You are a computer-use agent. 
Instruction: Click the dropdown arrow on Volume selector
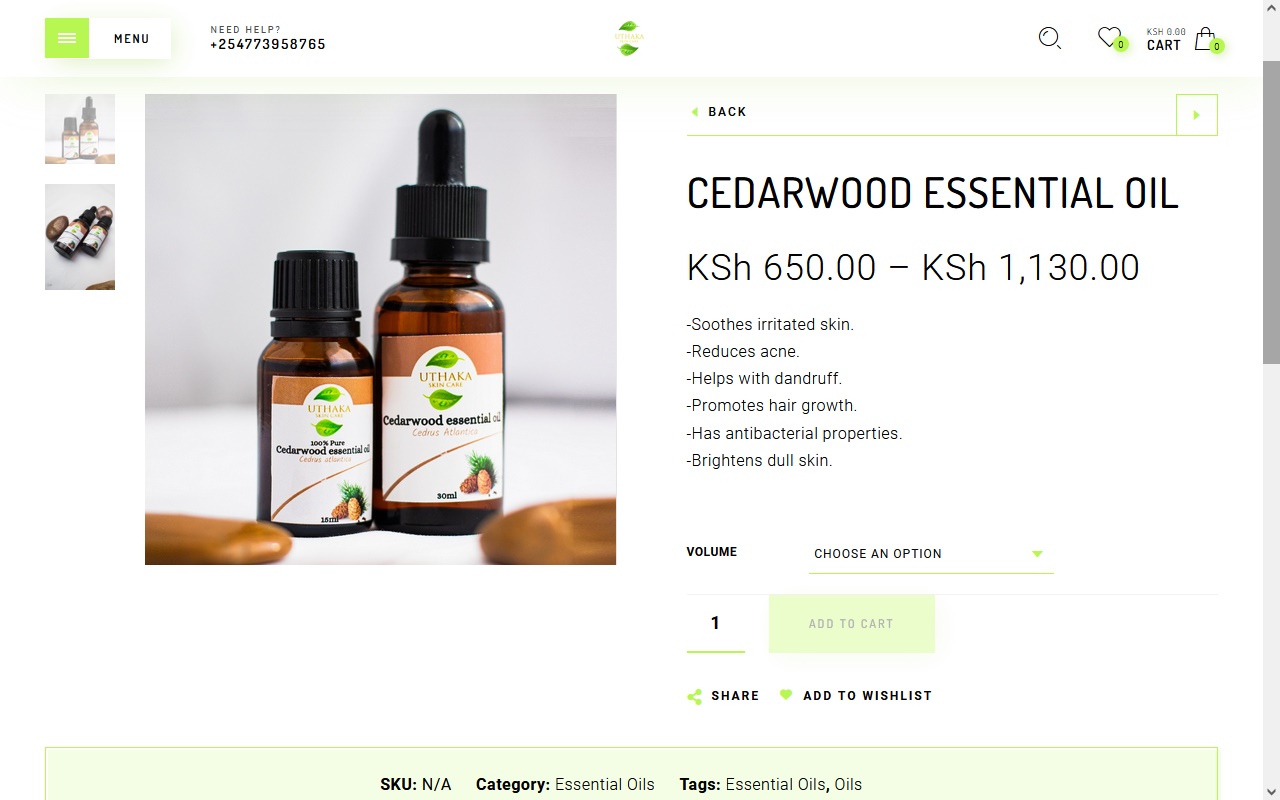click(x=1037, y=554)
